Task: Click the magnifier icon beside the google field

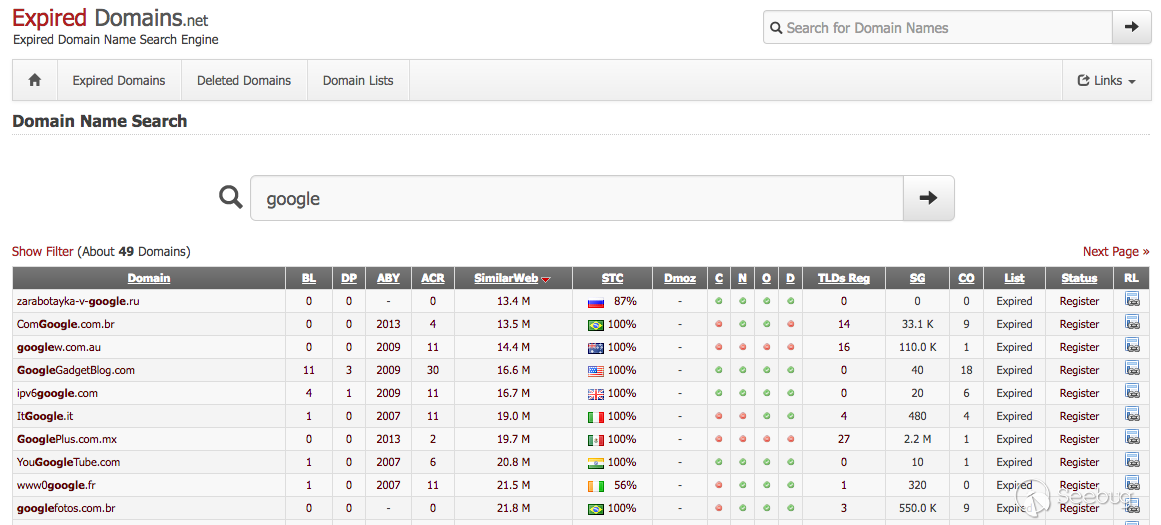Action: 231,198
